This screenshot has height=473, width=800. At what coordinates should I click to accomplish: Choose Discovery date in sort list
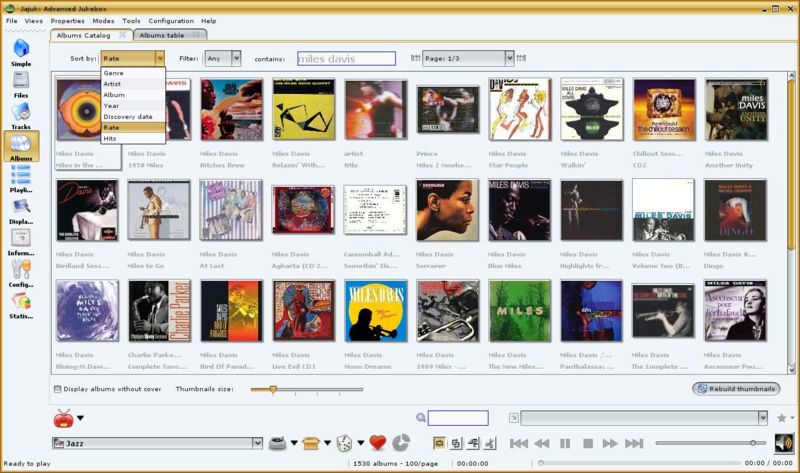pos(128,116)
